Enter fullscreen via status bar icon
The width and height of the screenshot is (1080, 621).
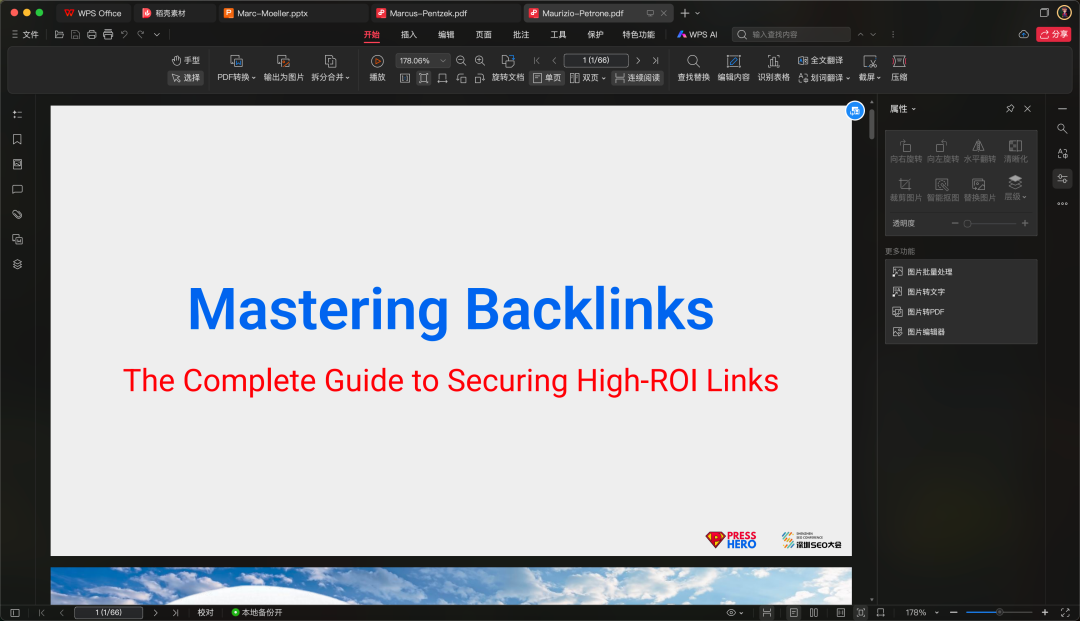tap(1065, 612)
